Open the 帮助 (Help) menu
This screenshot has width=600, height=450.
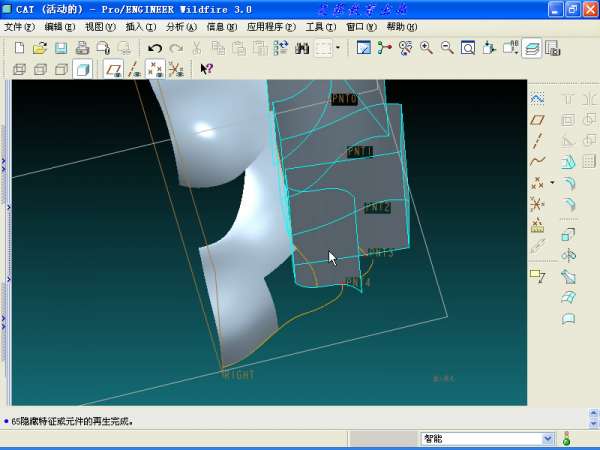click(401, 27)
